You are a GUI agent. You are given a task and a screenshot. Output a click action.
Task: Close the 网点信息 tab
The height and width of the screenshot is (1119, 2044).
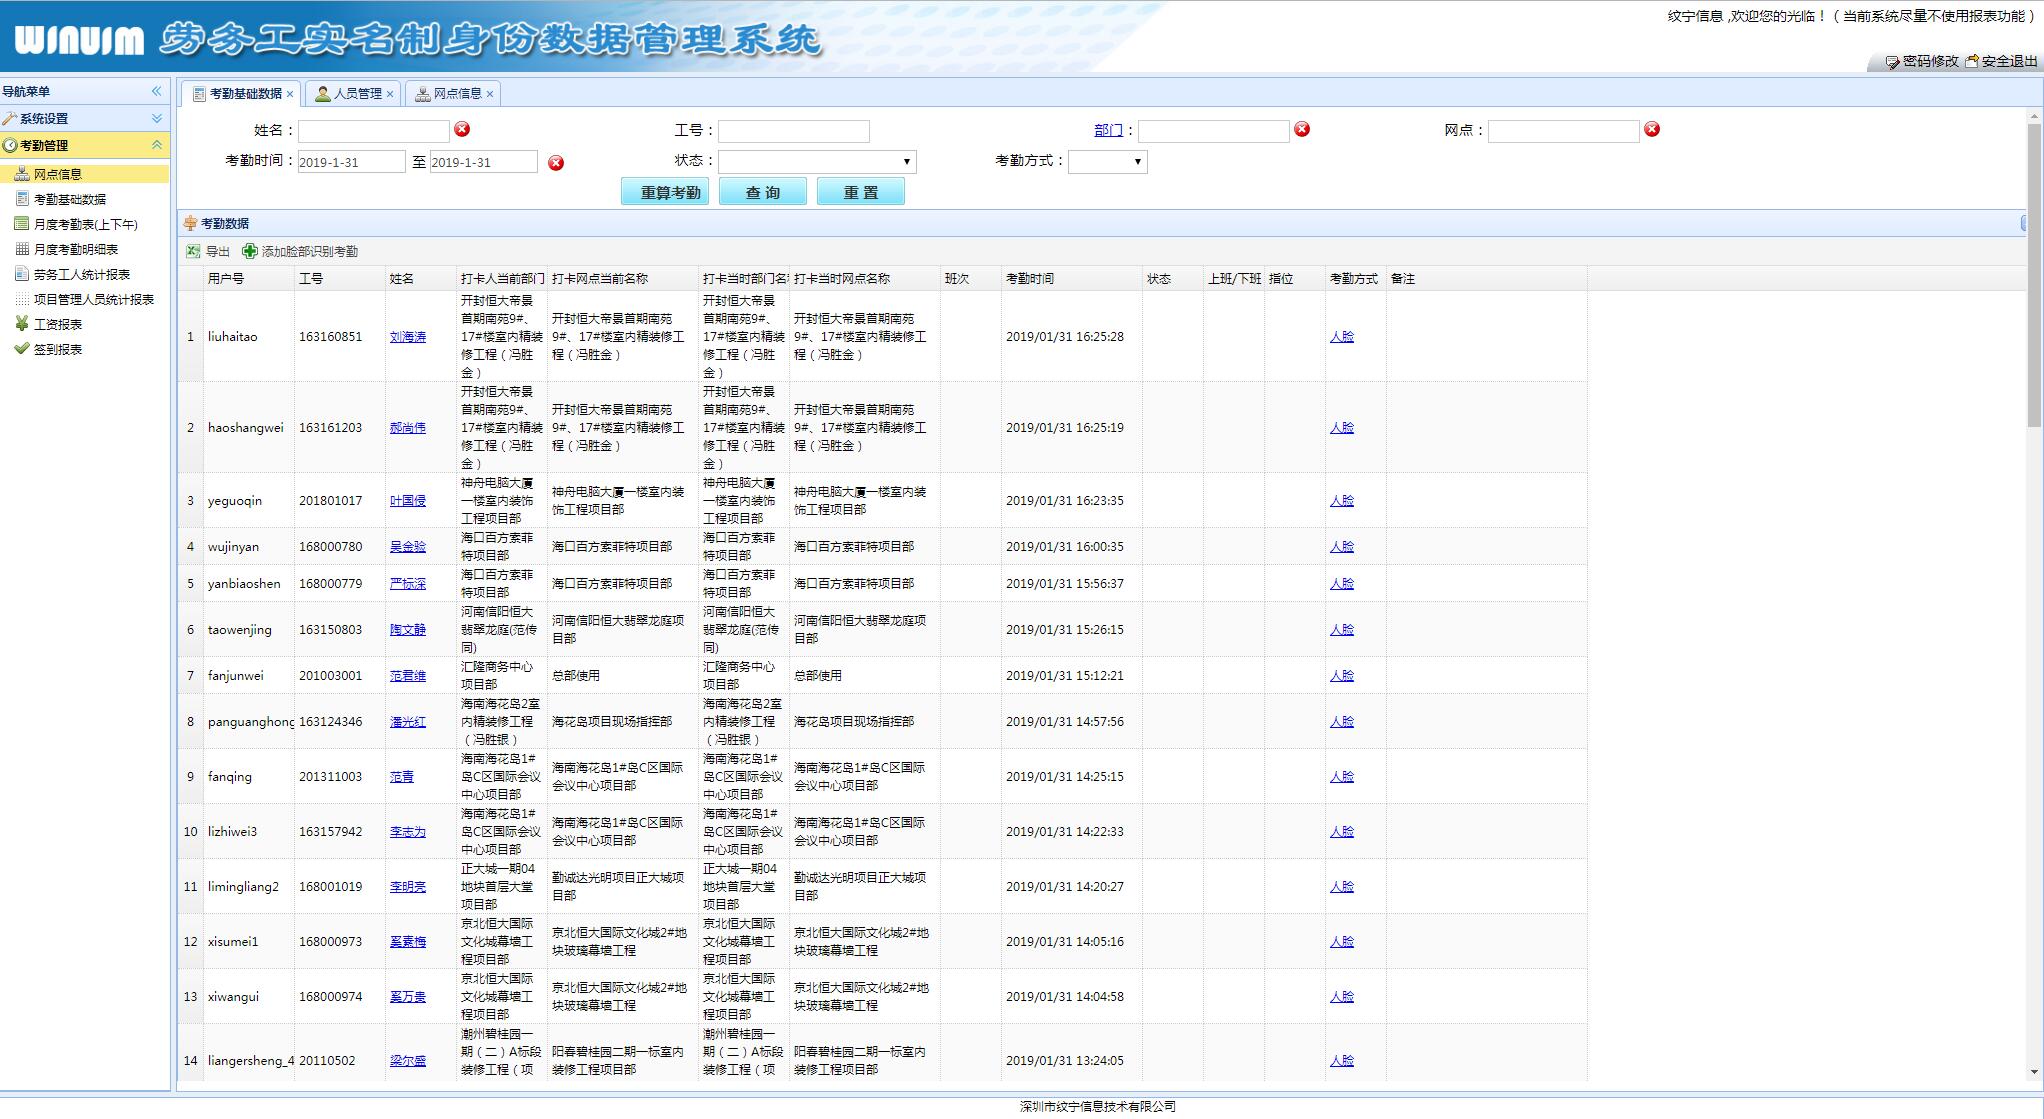pos(490,94)
